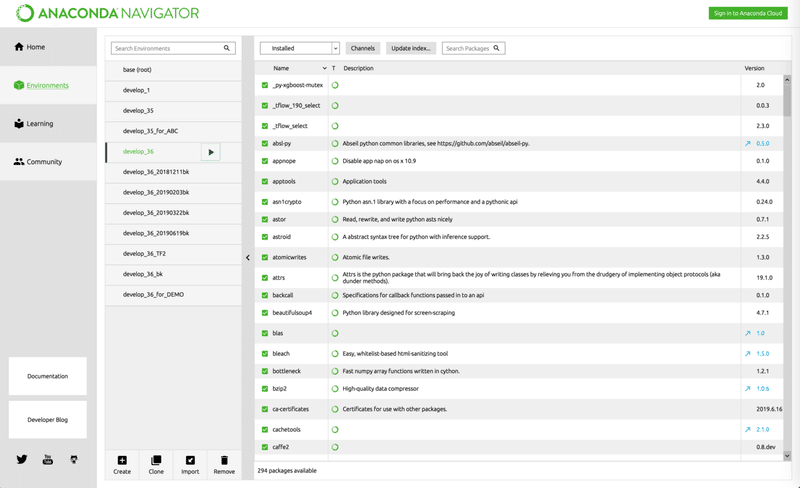Toggle the _tflow_190_select checkbox

tap(265, 106)
